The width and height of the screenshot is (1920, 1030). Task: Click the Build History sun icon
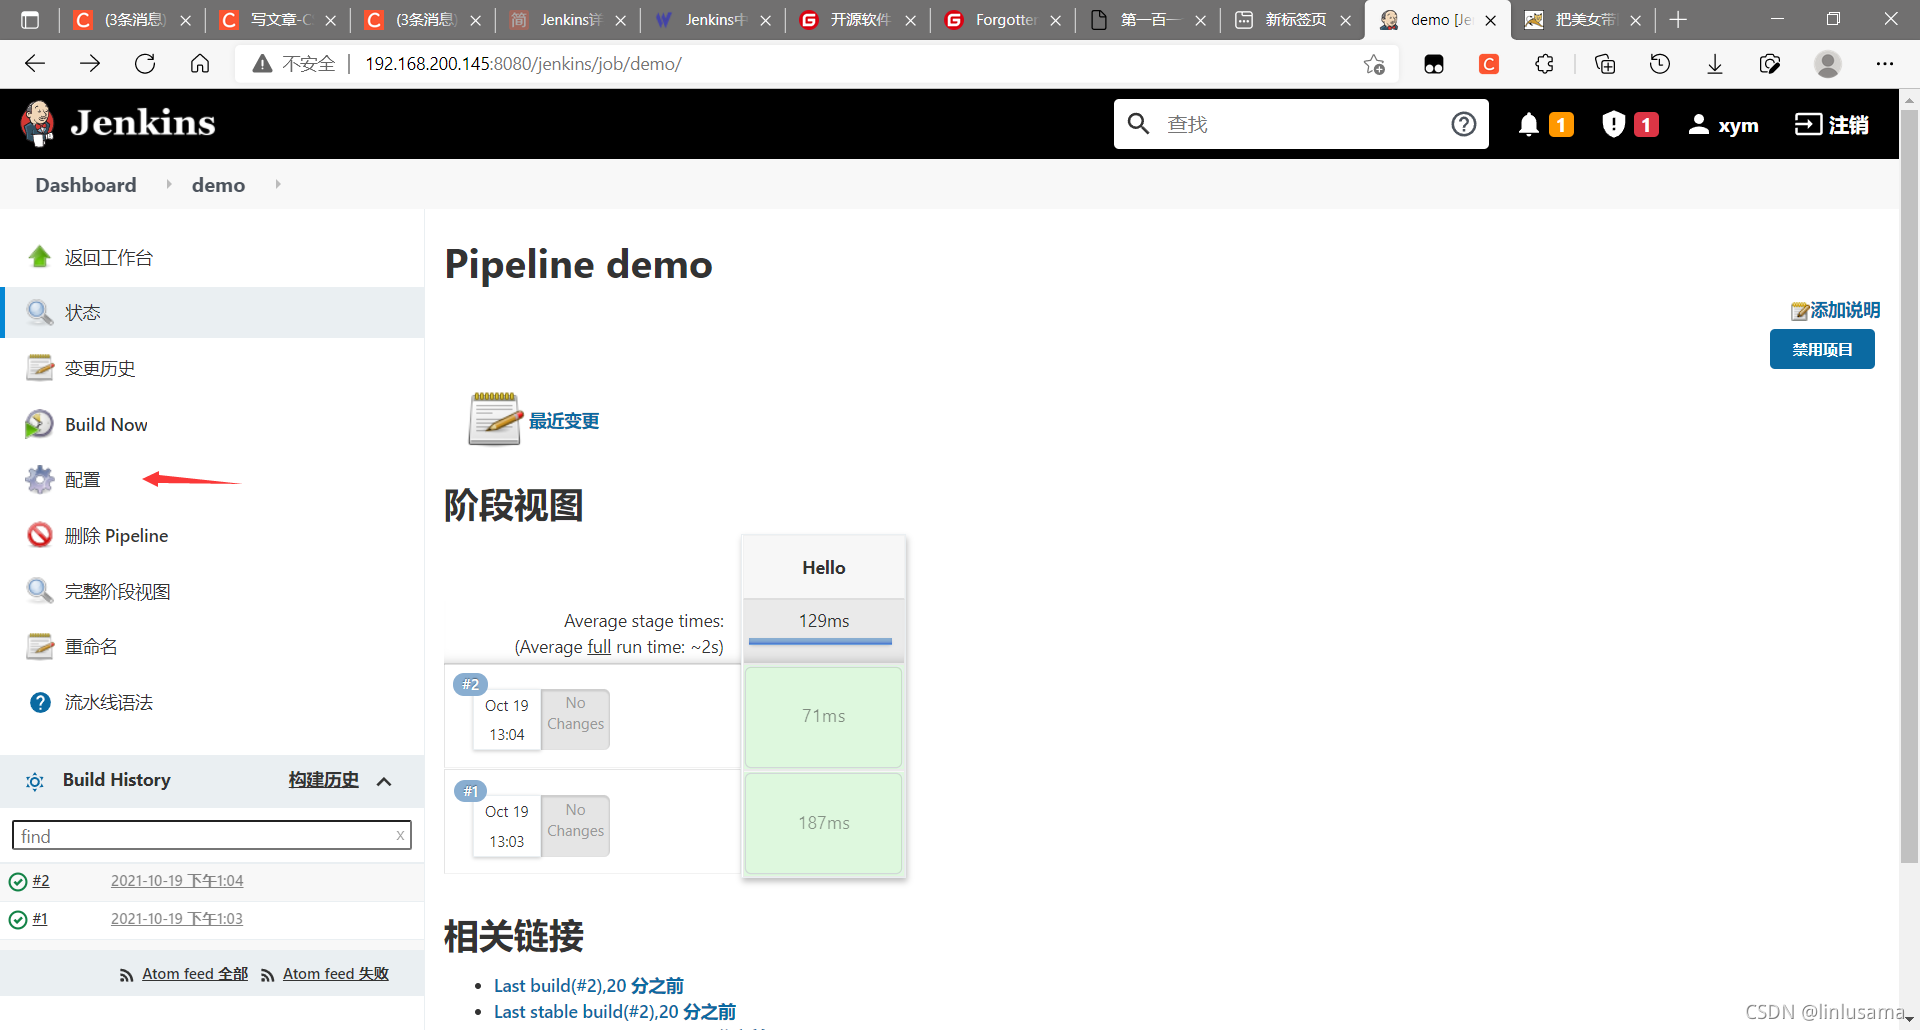tap(35, 781)
